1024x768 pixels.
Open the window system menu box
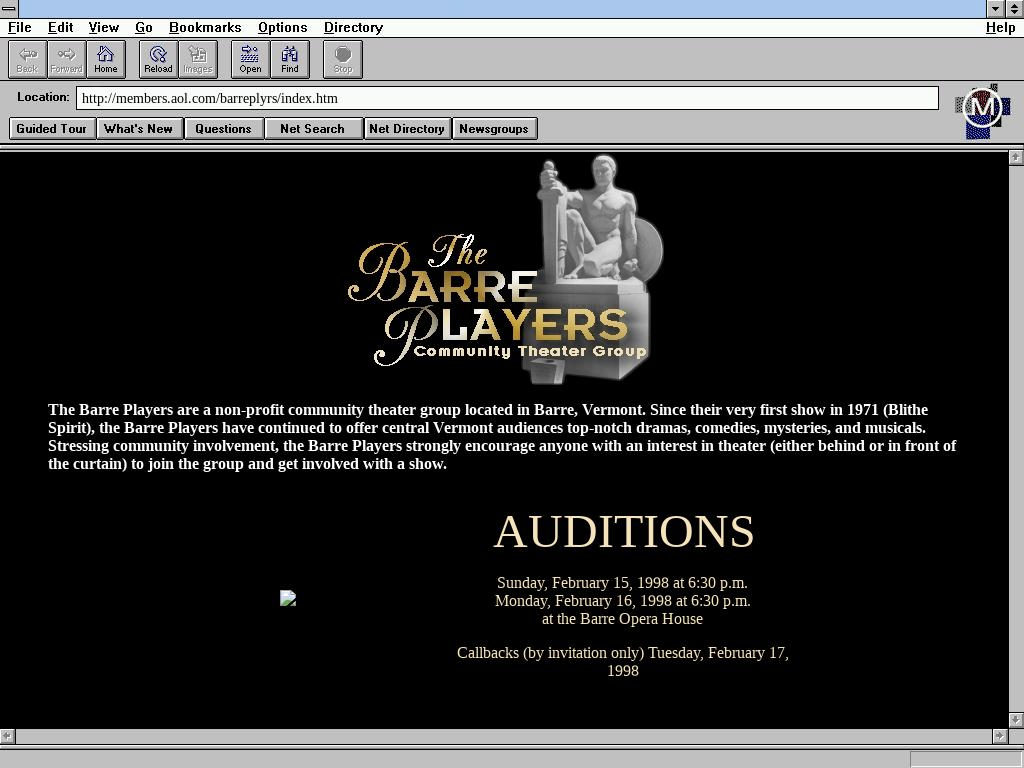click(9, 9)
